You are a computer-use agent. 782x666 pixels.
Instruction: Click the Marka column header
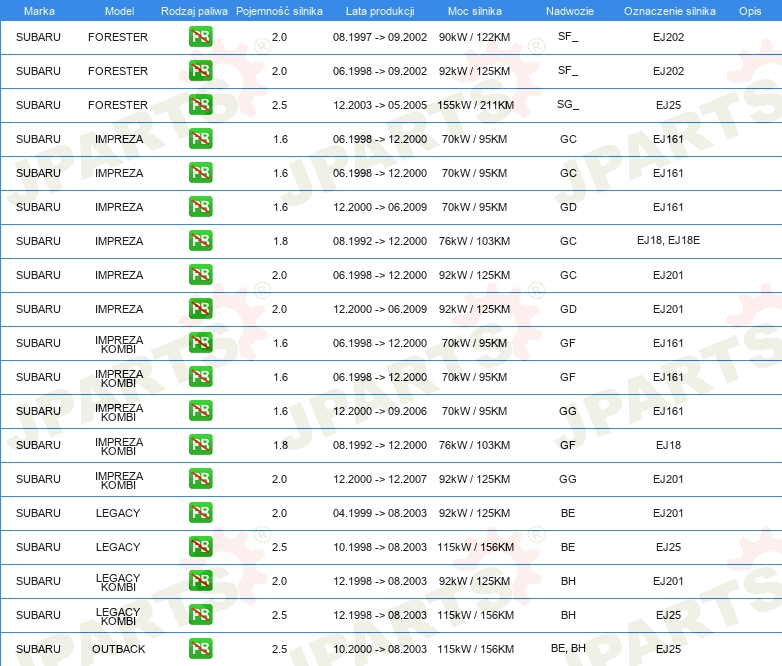(39, 11)
